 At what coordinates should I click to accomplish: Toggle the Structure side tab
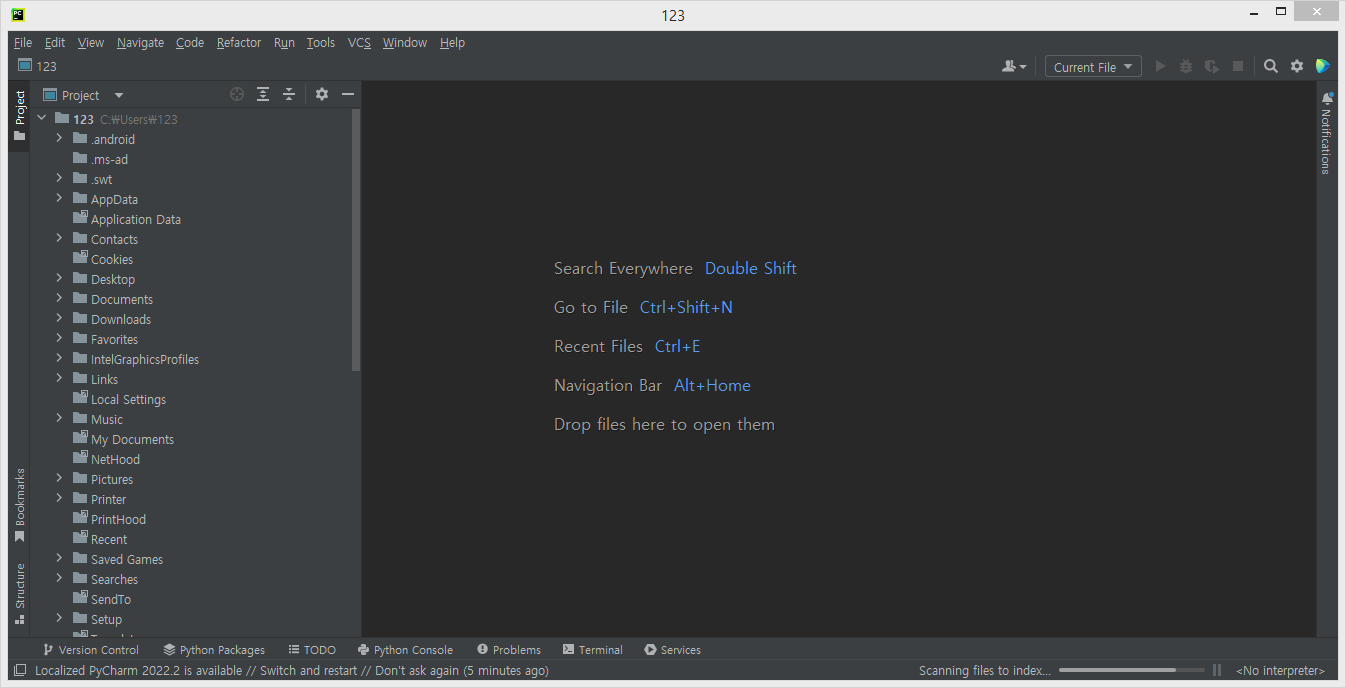point(19,594)
